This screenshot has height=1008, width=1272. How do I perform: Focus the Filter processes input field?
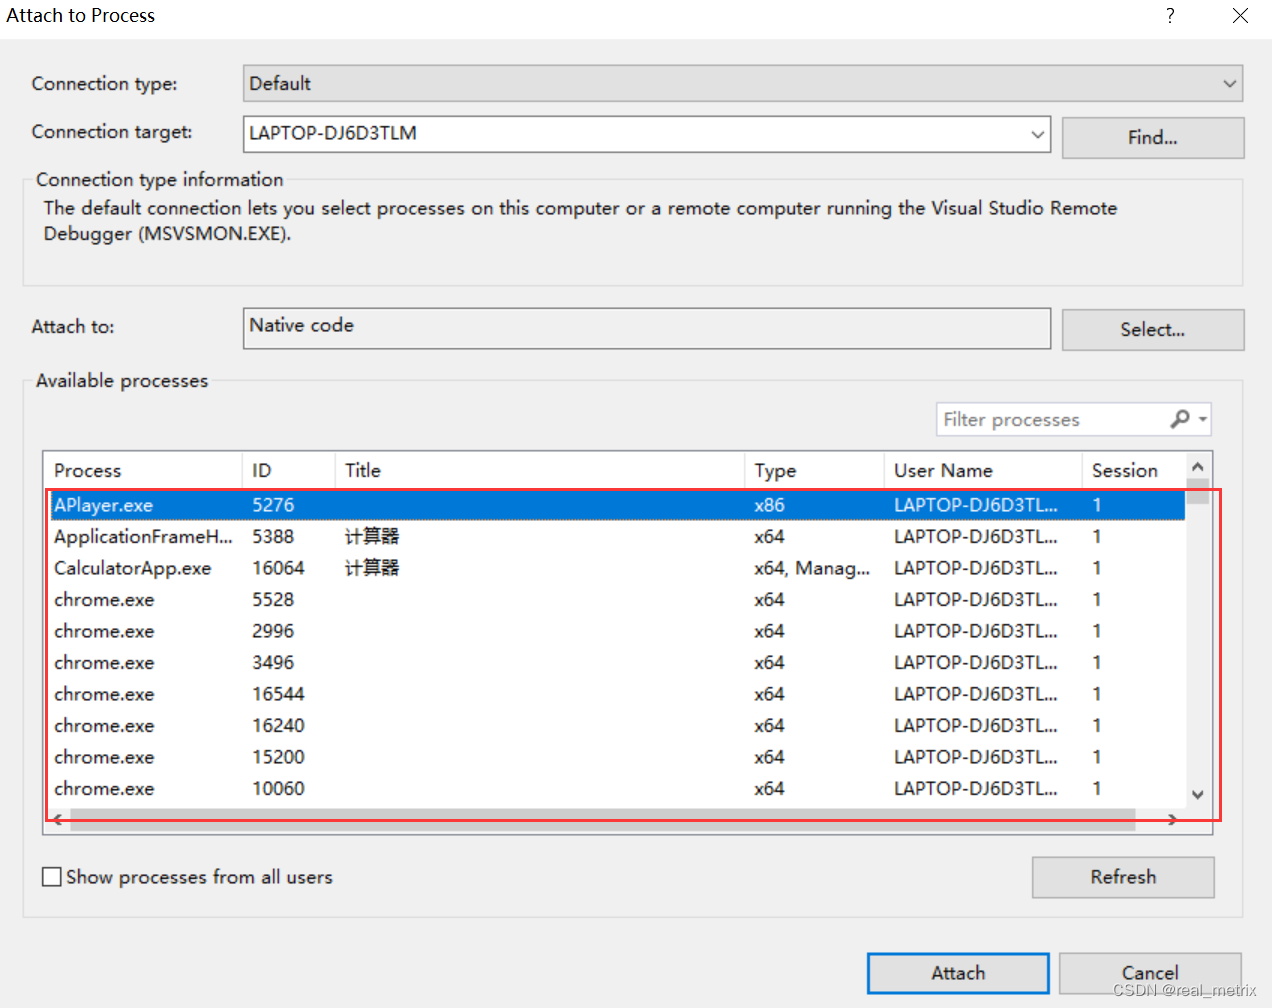click(1052, 420)
